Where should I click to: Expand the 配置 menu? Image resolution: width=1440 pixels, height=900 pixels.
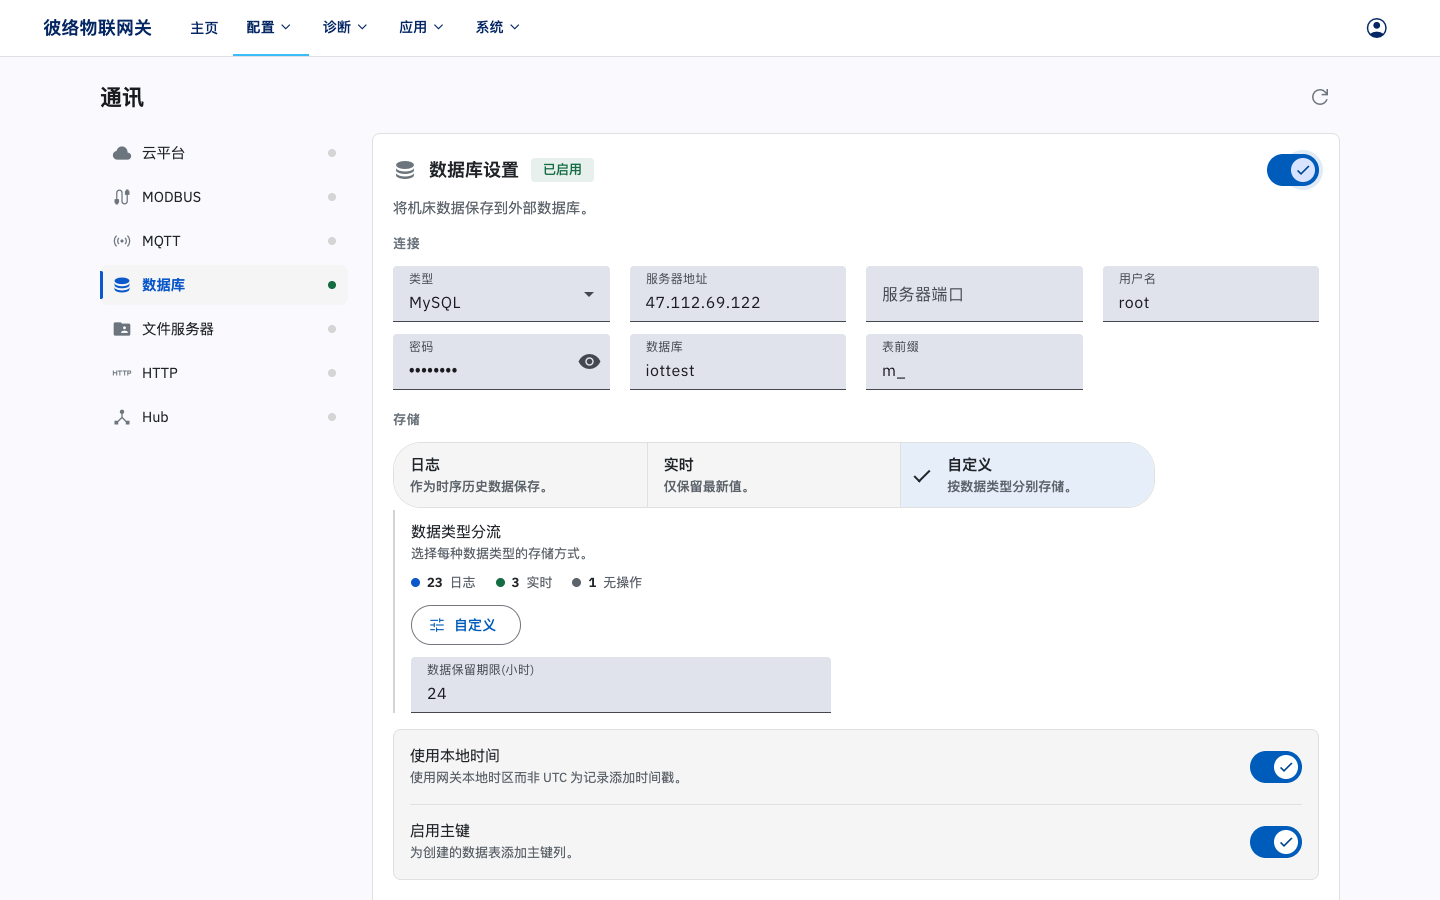point(270,28)
